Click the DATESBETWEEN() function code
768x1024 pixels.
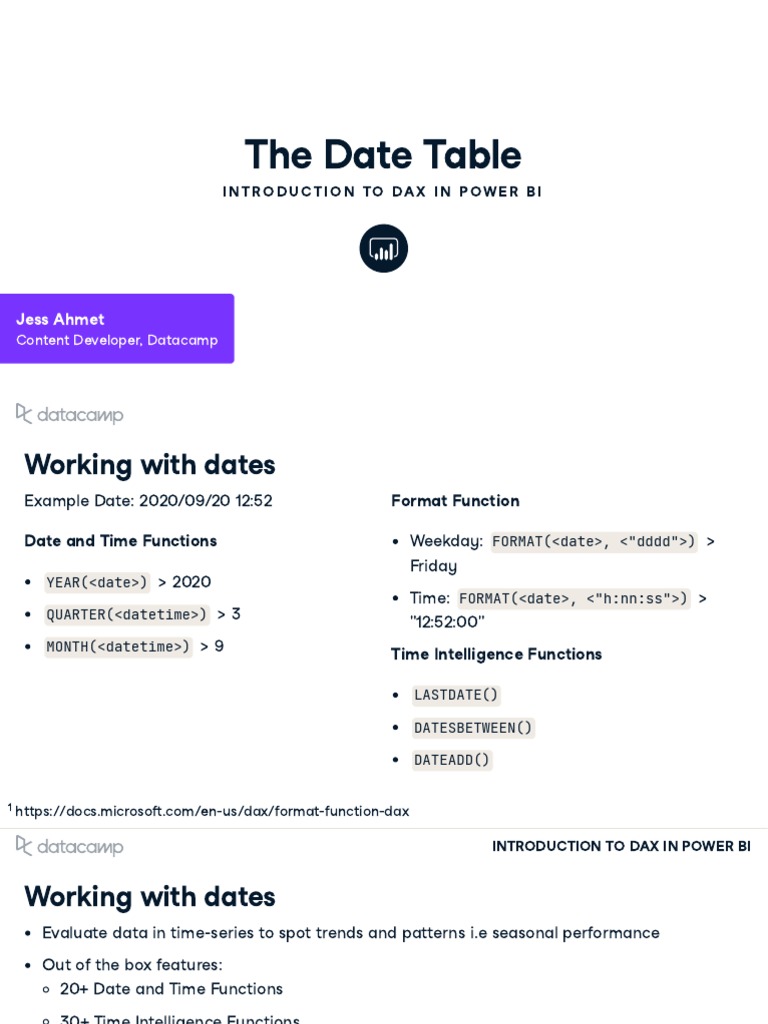pos(473,728)
